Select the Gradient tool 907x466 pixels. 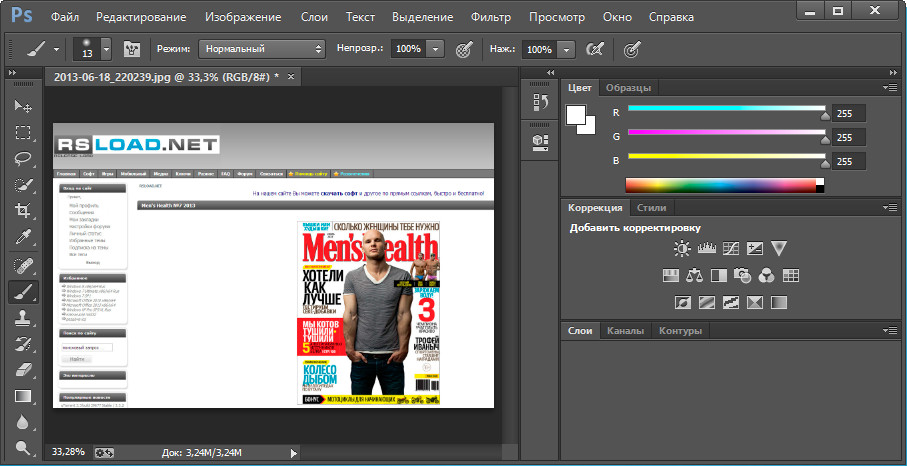(x=23, y=397)
